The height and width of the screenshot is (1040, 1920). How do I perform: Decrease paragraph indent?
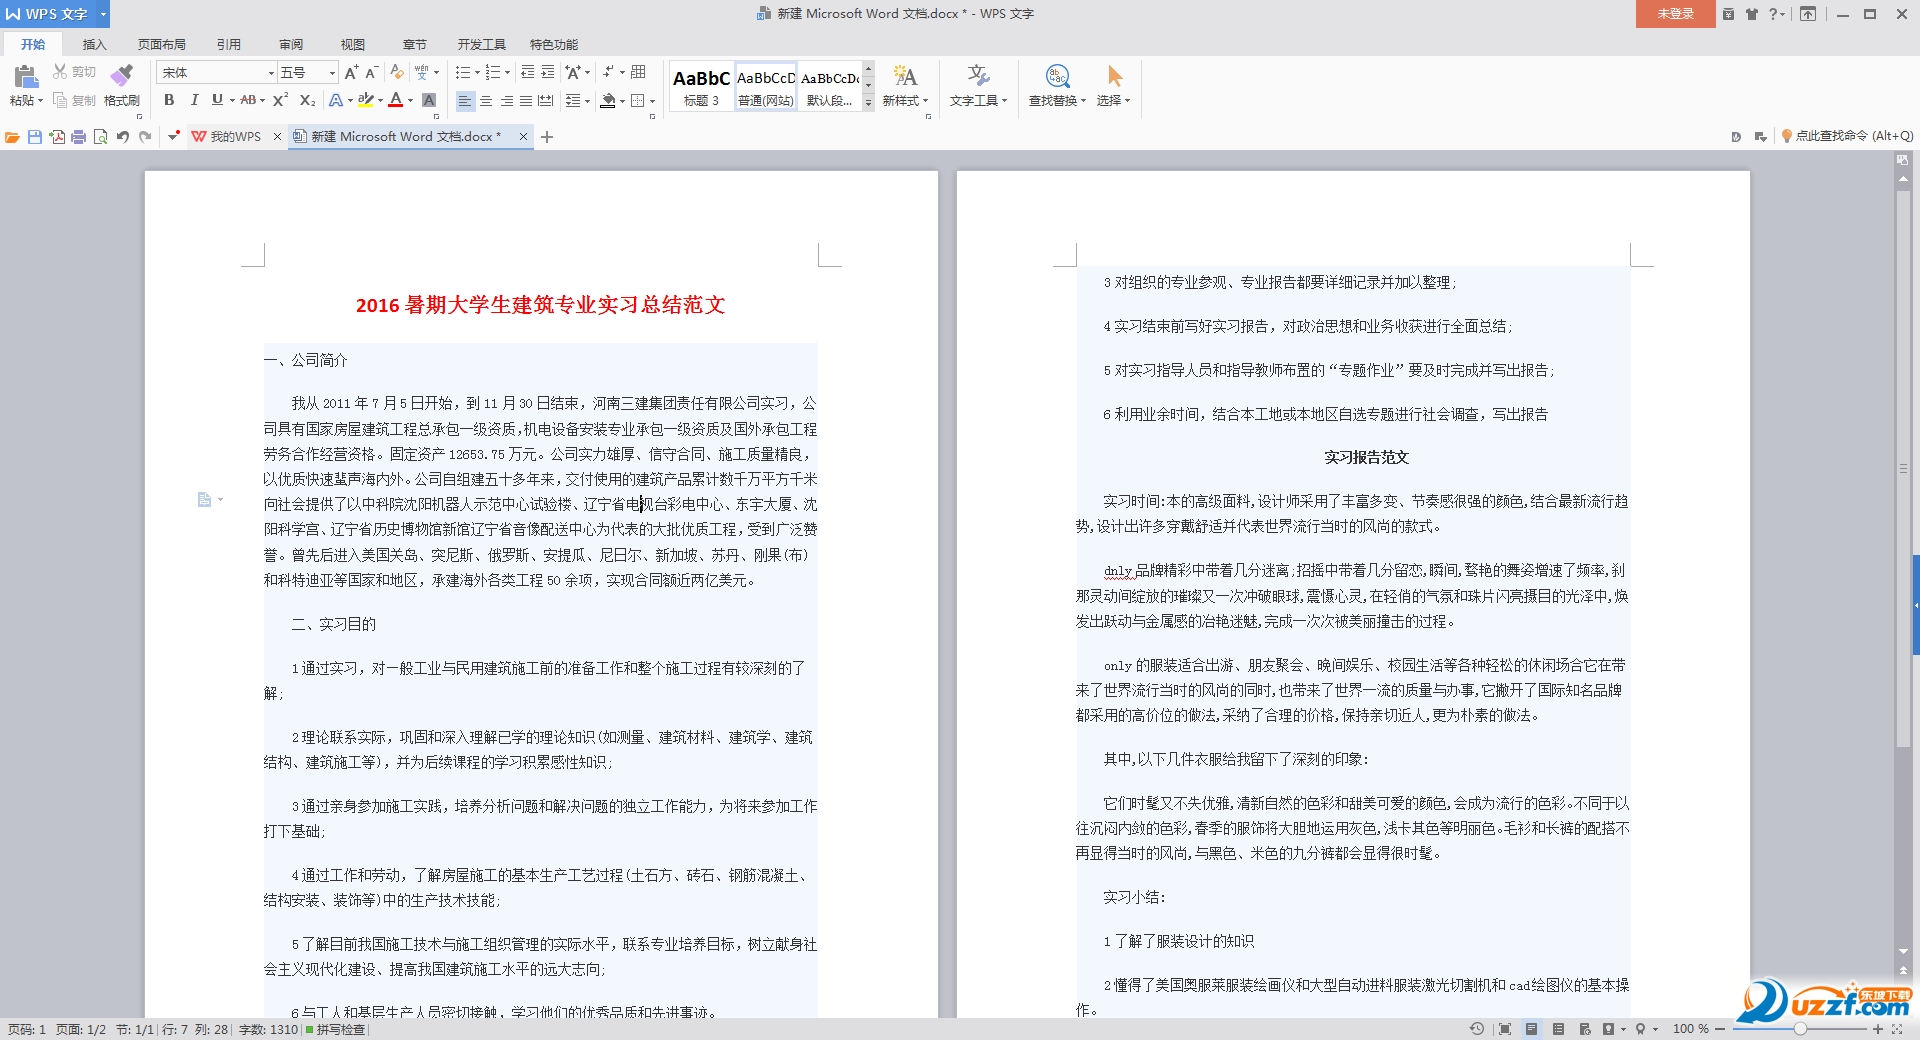[528, 72]
